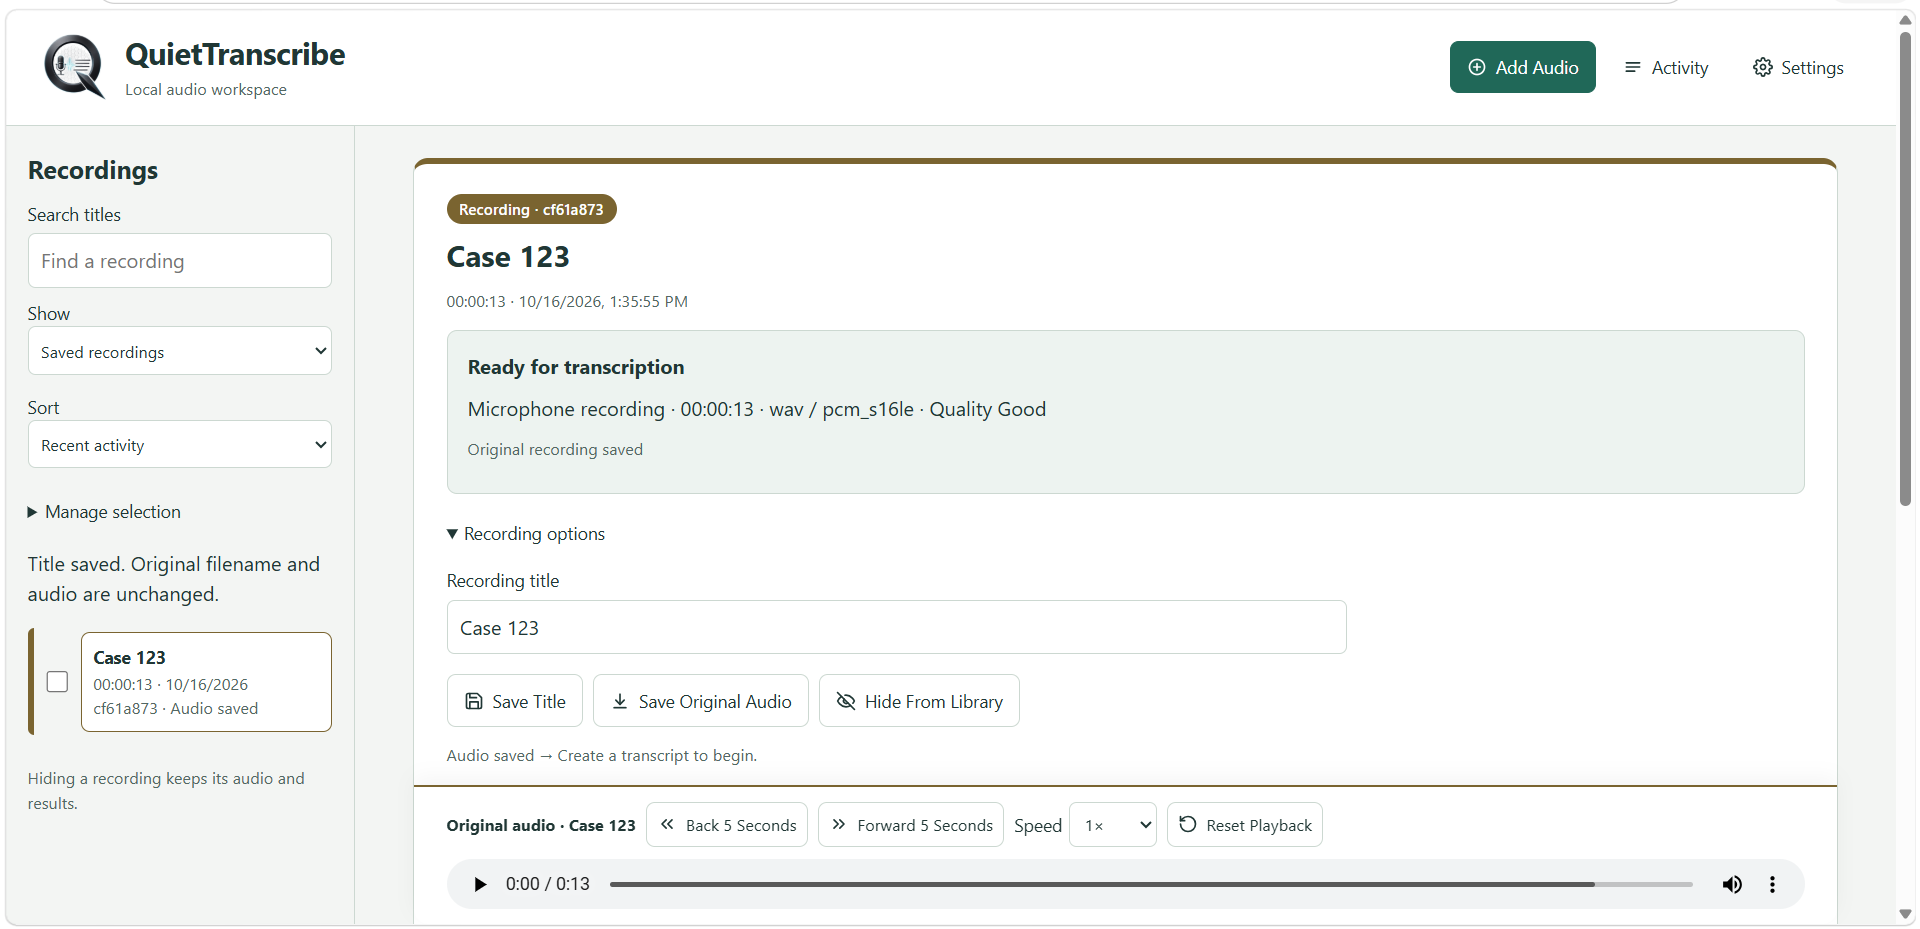This screenshot has width=1920, height=929.
Task: Click the 0:00 / 0:13 time display
Action: pos(548,884)
